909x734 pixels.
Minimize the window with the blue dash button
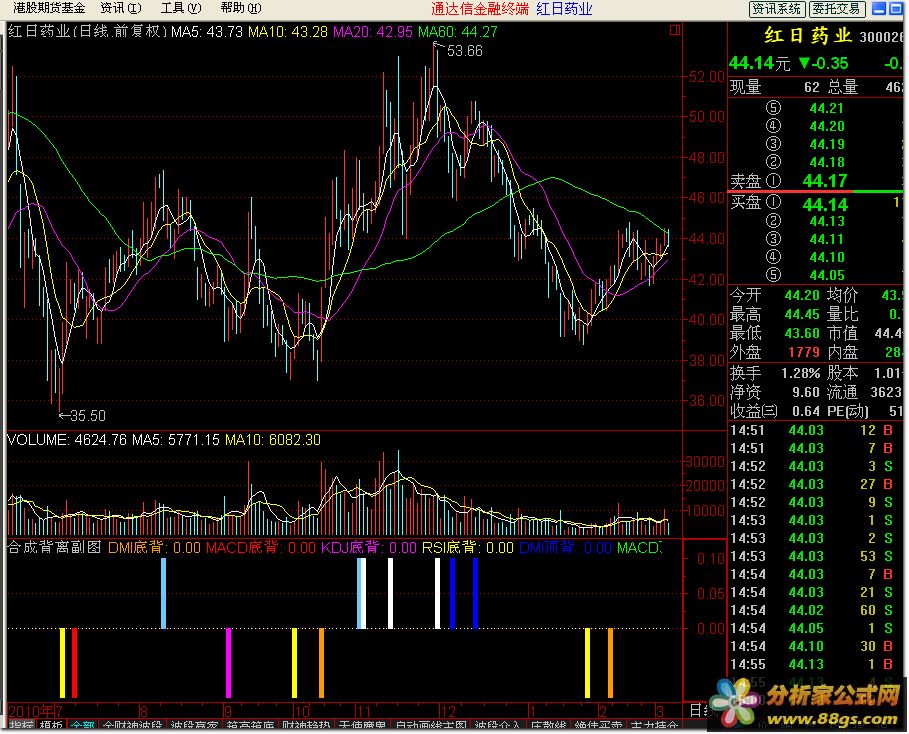point(879,8)
